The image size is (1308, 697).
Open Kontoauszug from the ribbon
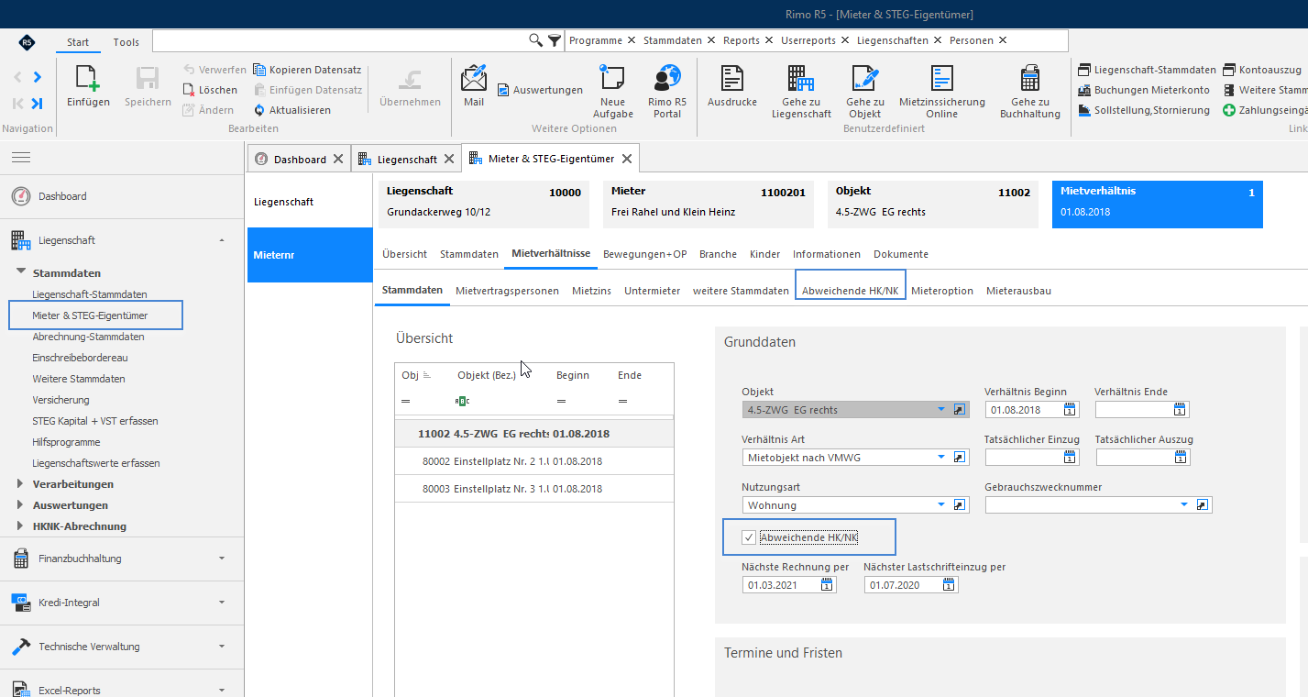point(1263,70)
